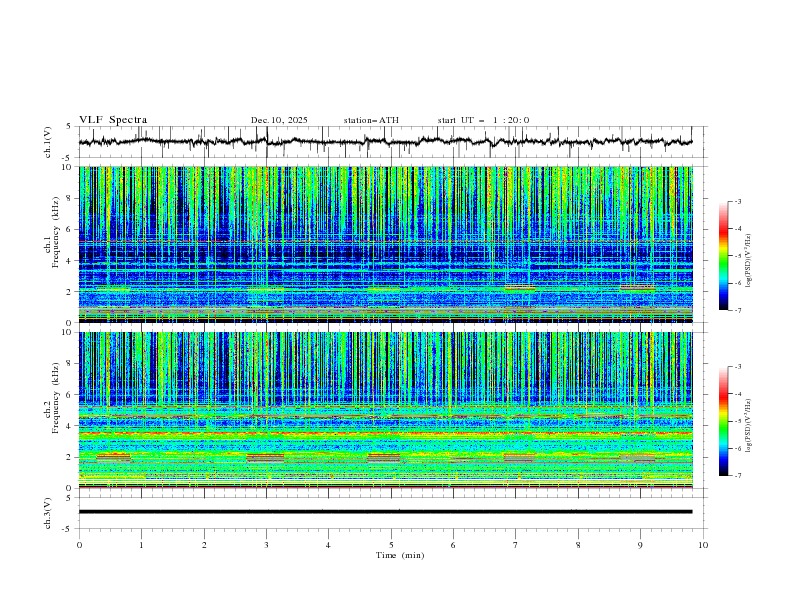The width and height of the screenshot is (792, 612).
Task: Click the ch.1 voltage waveform trace
Action: (385, 141)
